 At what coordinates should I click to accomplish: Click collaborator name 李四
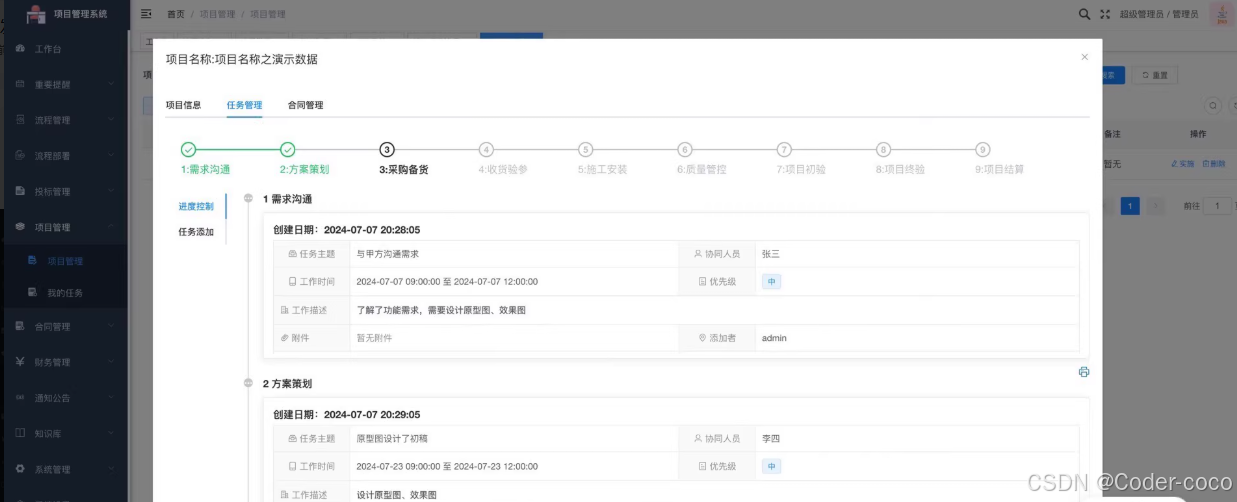coord(771,438)
